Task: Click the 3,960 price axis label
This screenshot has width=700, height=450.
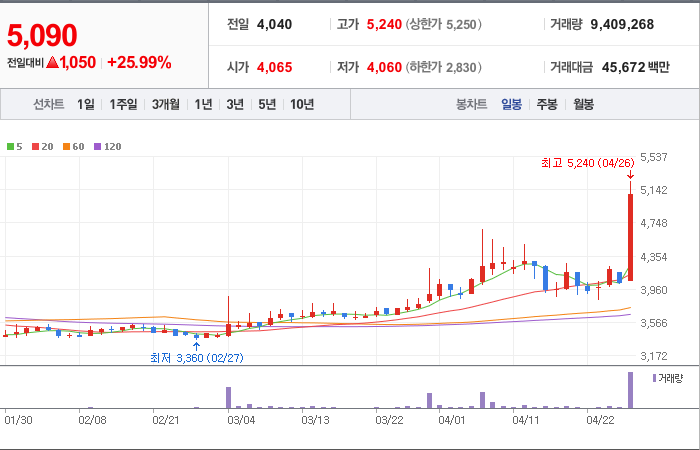Action: [654, 290]
